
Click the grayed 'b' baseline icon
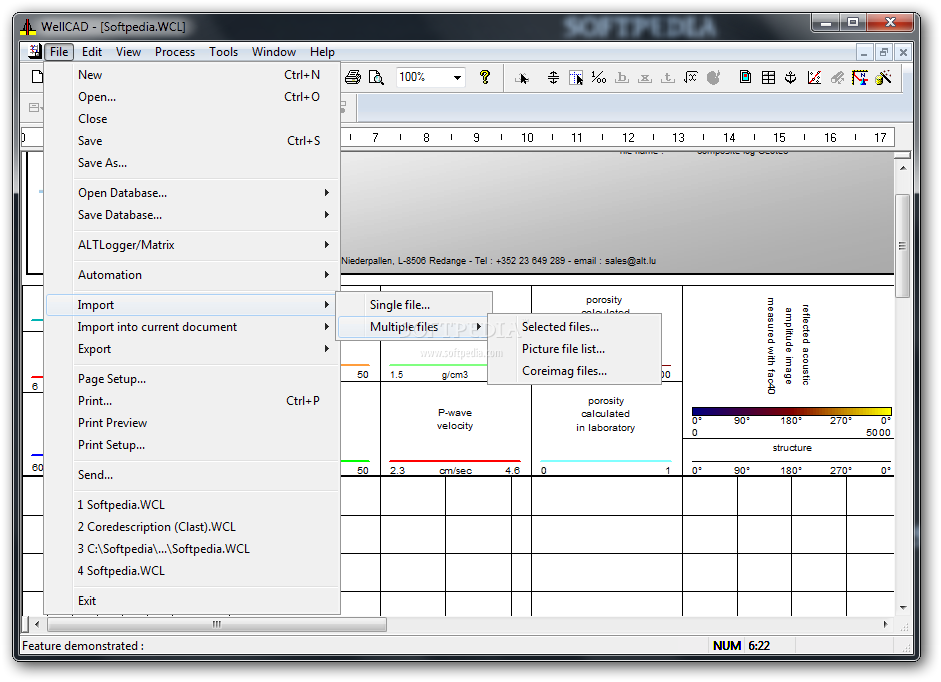[622, 77]
